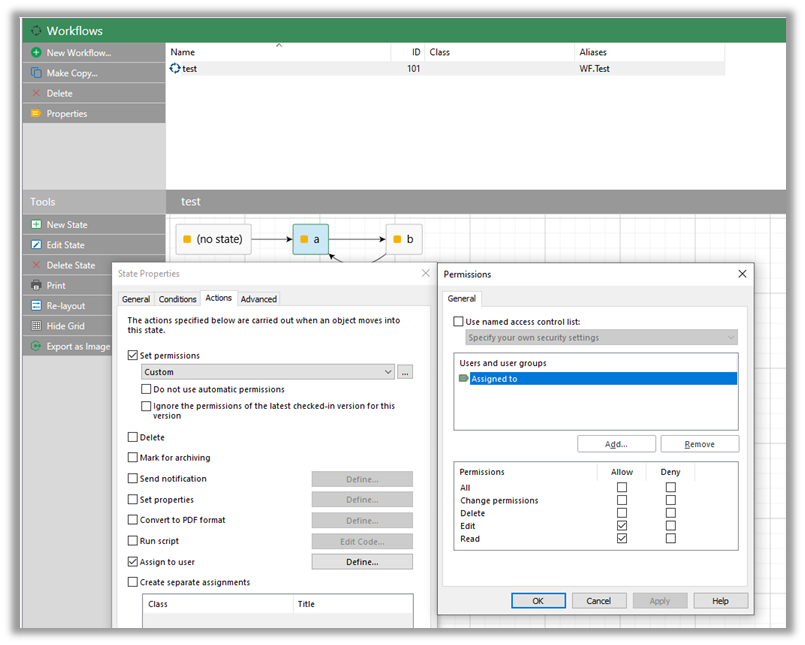The height and width of the screenshot is (645, 805).
Task: Click the Make Copy icon
Action: (36, 73)
